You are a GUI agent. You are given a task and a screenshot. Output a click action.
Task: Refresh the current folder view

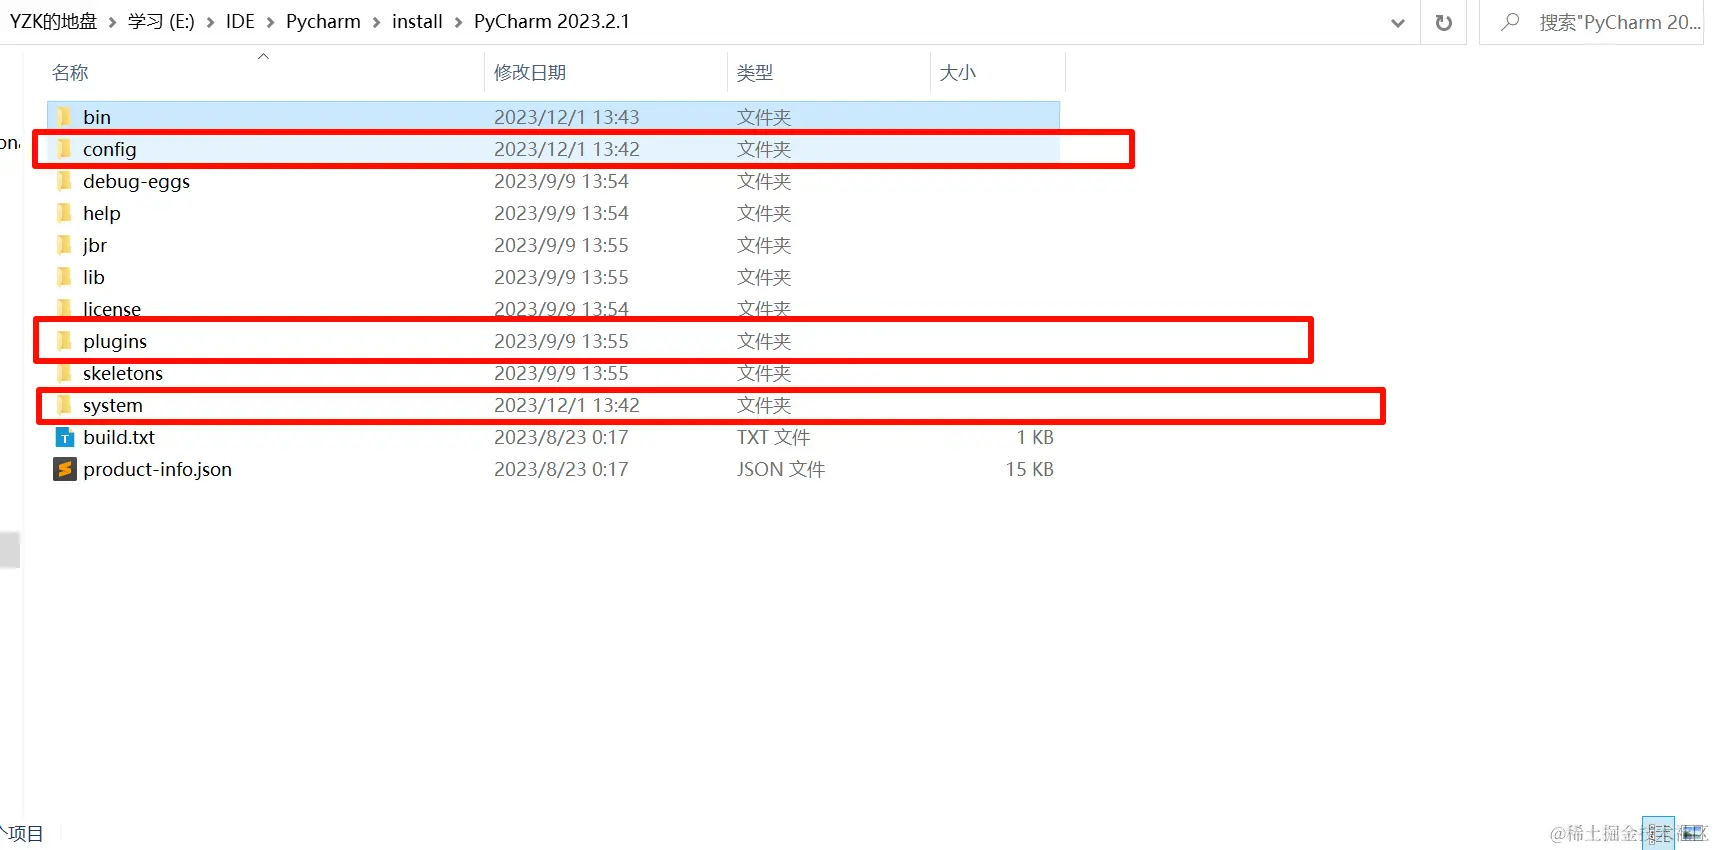pos(1444,22)
